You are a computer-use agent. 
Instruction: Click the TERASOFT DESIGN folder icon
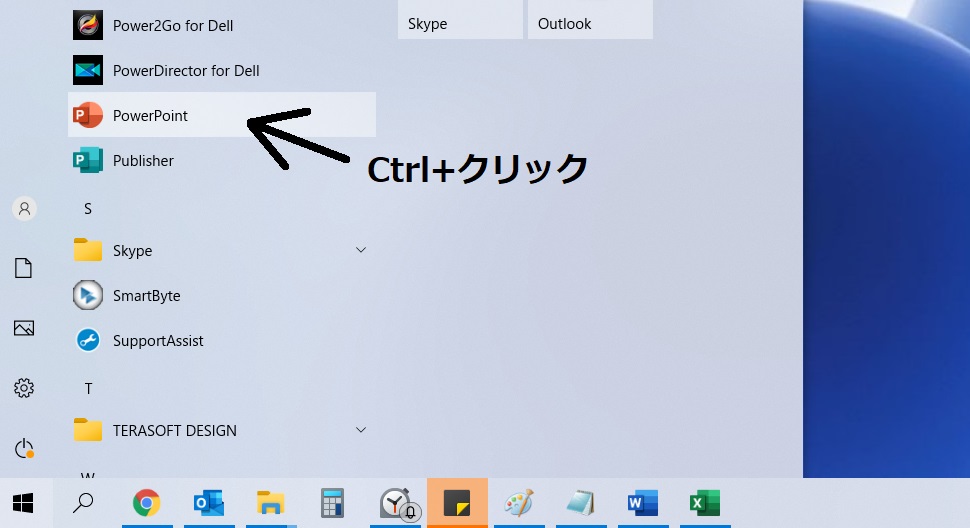[88, 430]
